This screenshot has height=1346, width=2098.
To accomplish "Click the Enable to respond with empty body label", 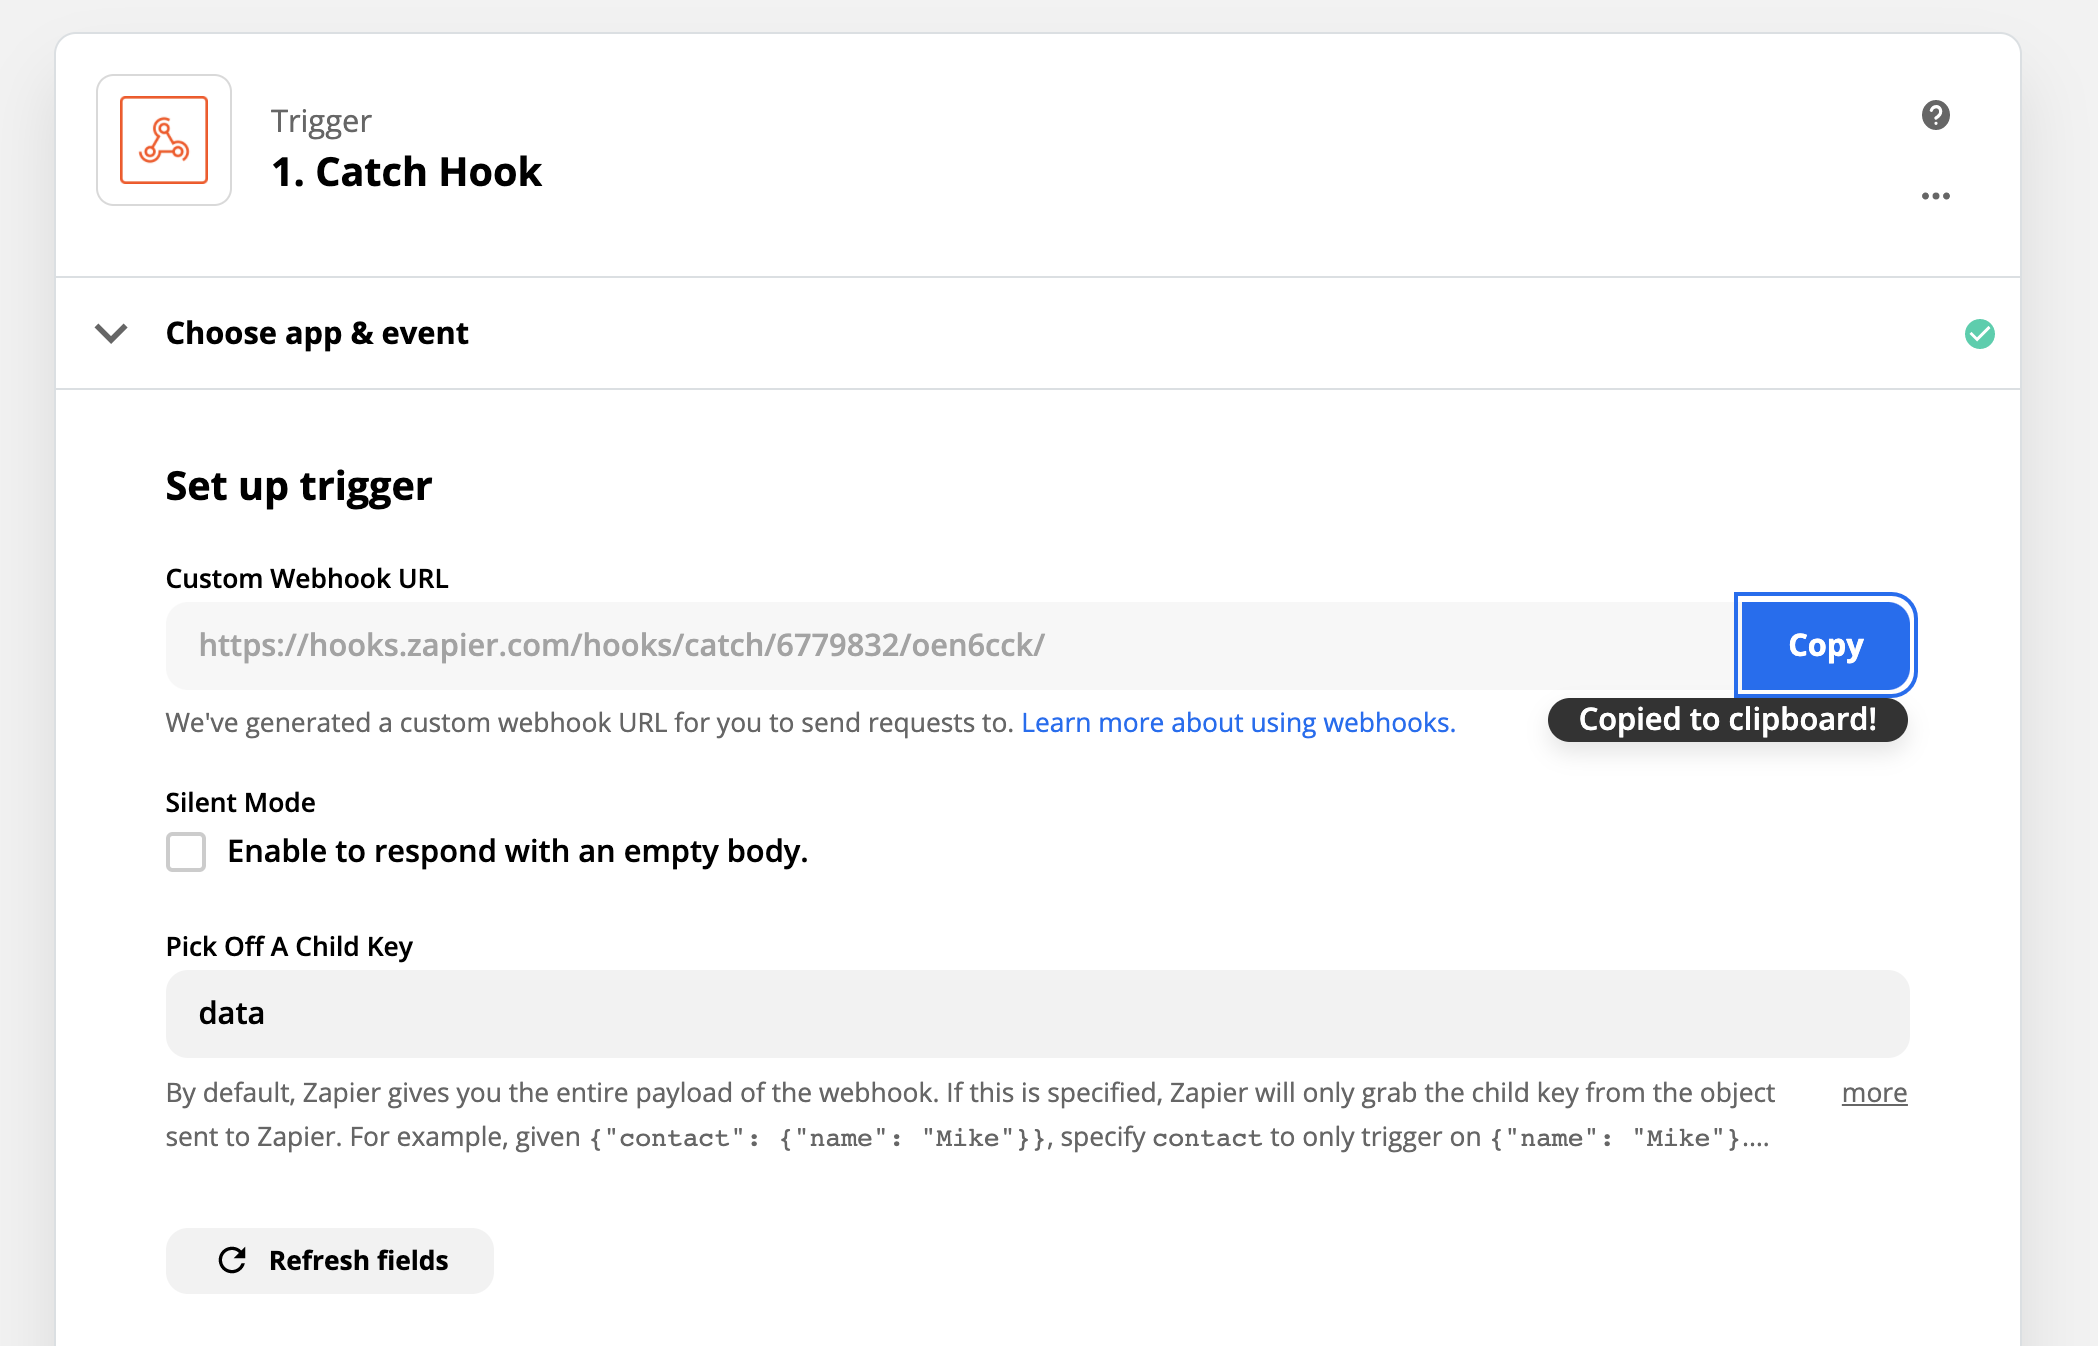I will pyautogui.click(x=517, y=851).
